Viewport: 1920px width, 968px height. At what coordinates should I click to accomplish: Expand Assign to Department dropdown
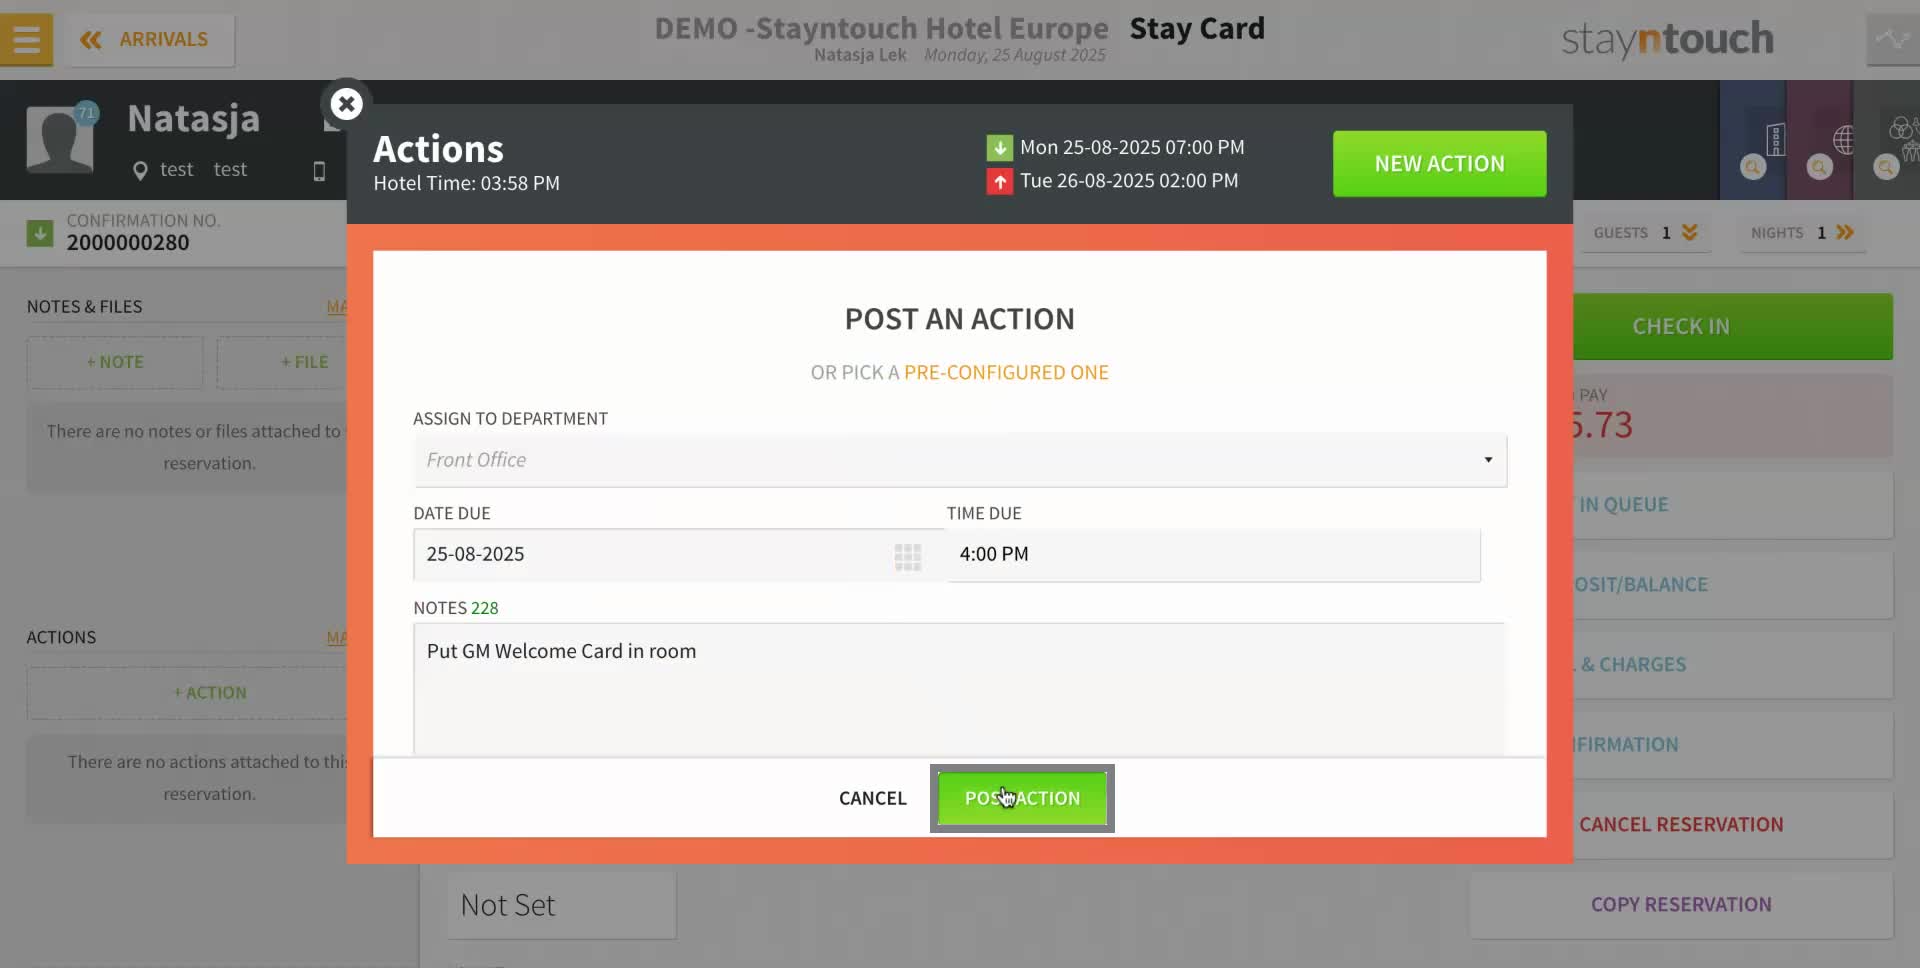pyautogui.click(x=960, y=460)
